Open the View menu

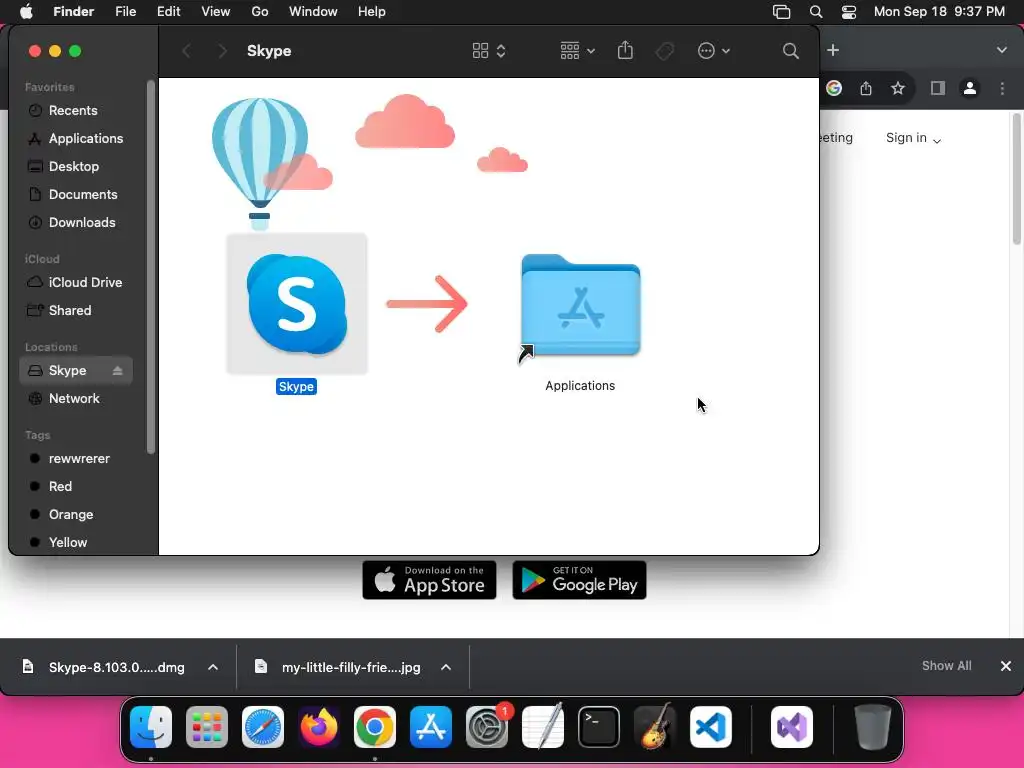[216, 12]
